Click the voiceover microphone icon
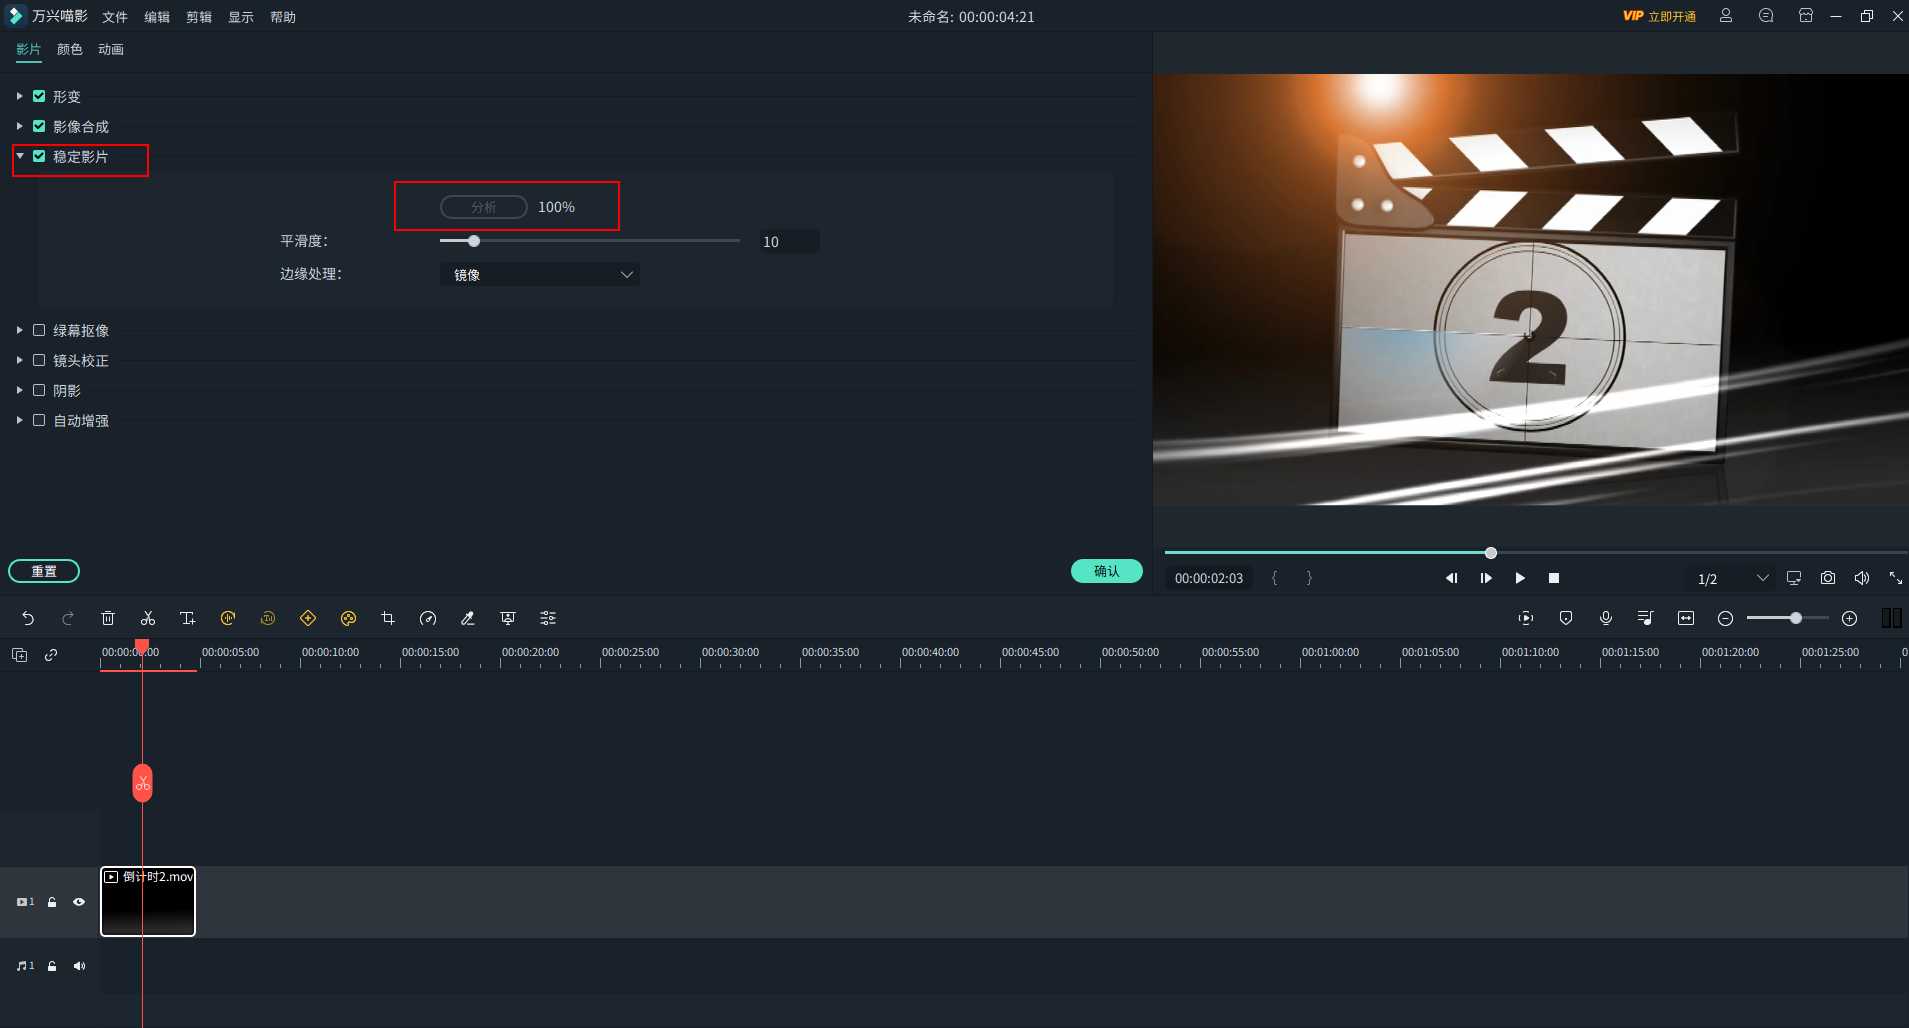1909x1028 pixels. pyautogui.click(x=1606, y=618)
